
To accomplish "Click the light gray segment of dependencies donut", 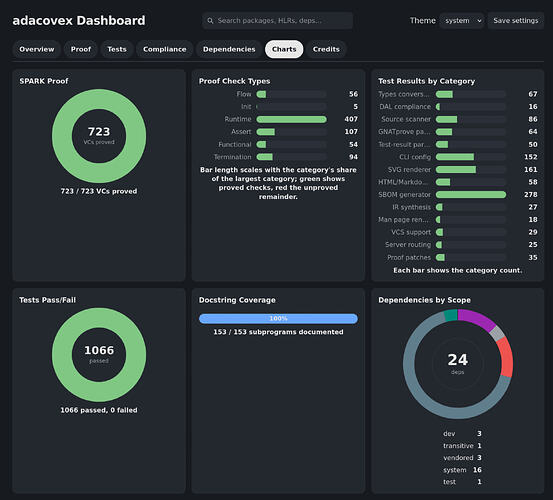I will pos(497,333).
